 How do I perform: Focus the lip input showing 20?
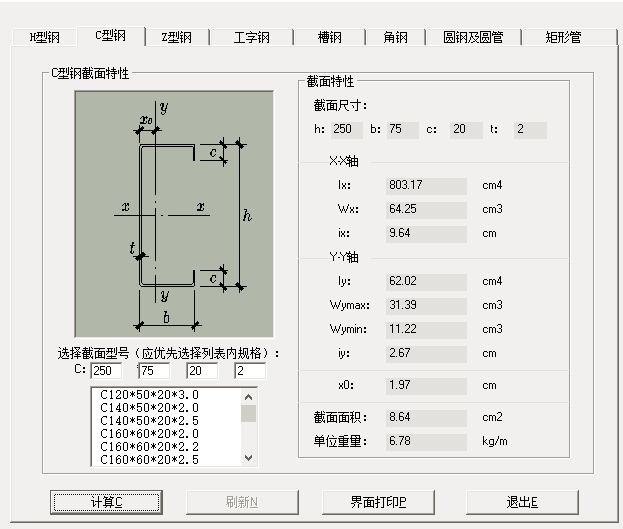[x=202, y=370]
